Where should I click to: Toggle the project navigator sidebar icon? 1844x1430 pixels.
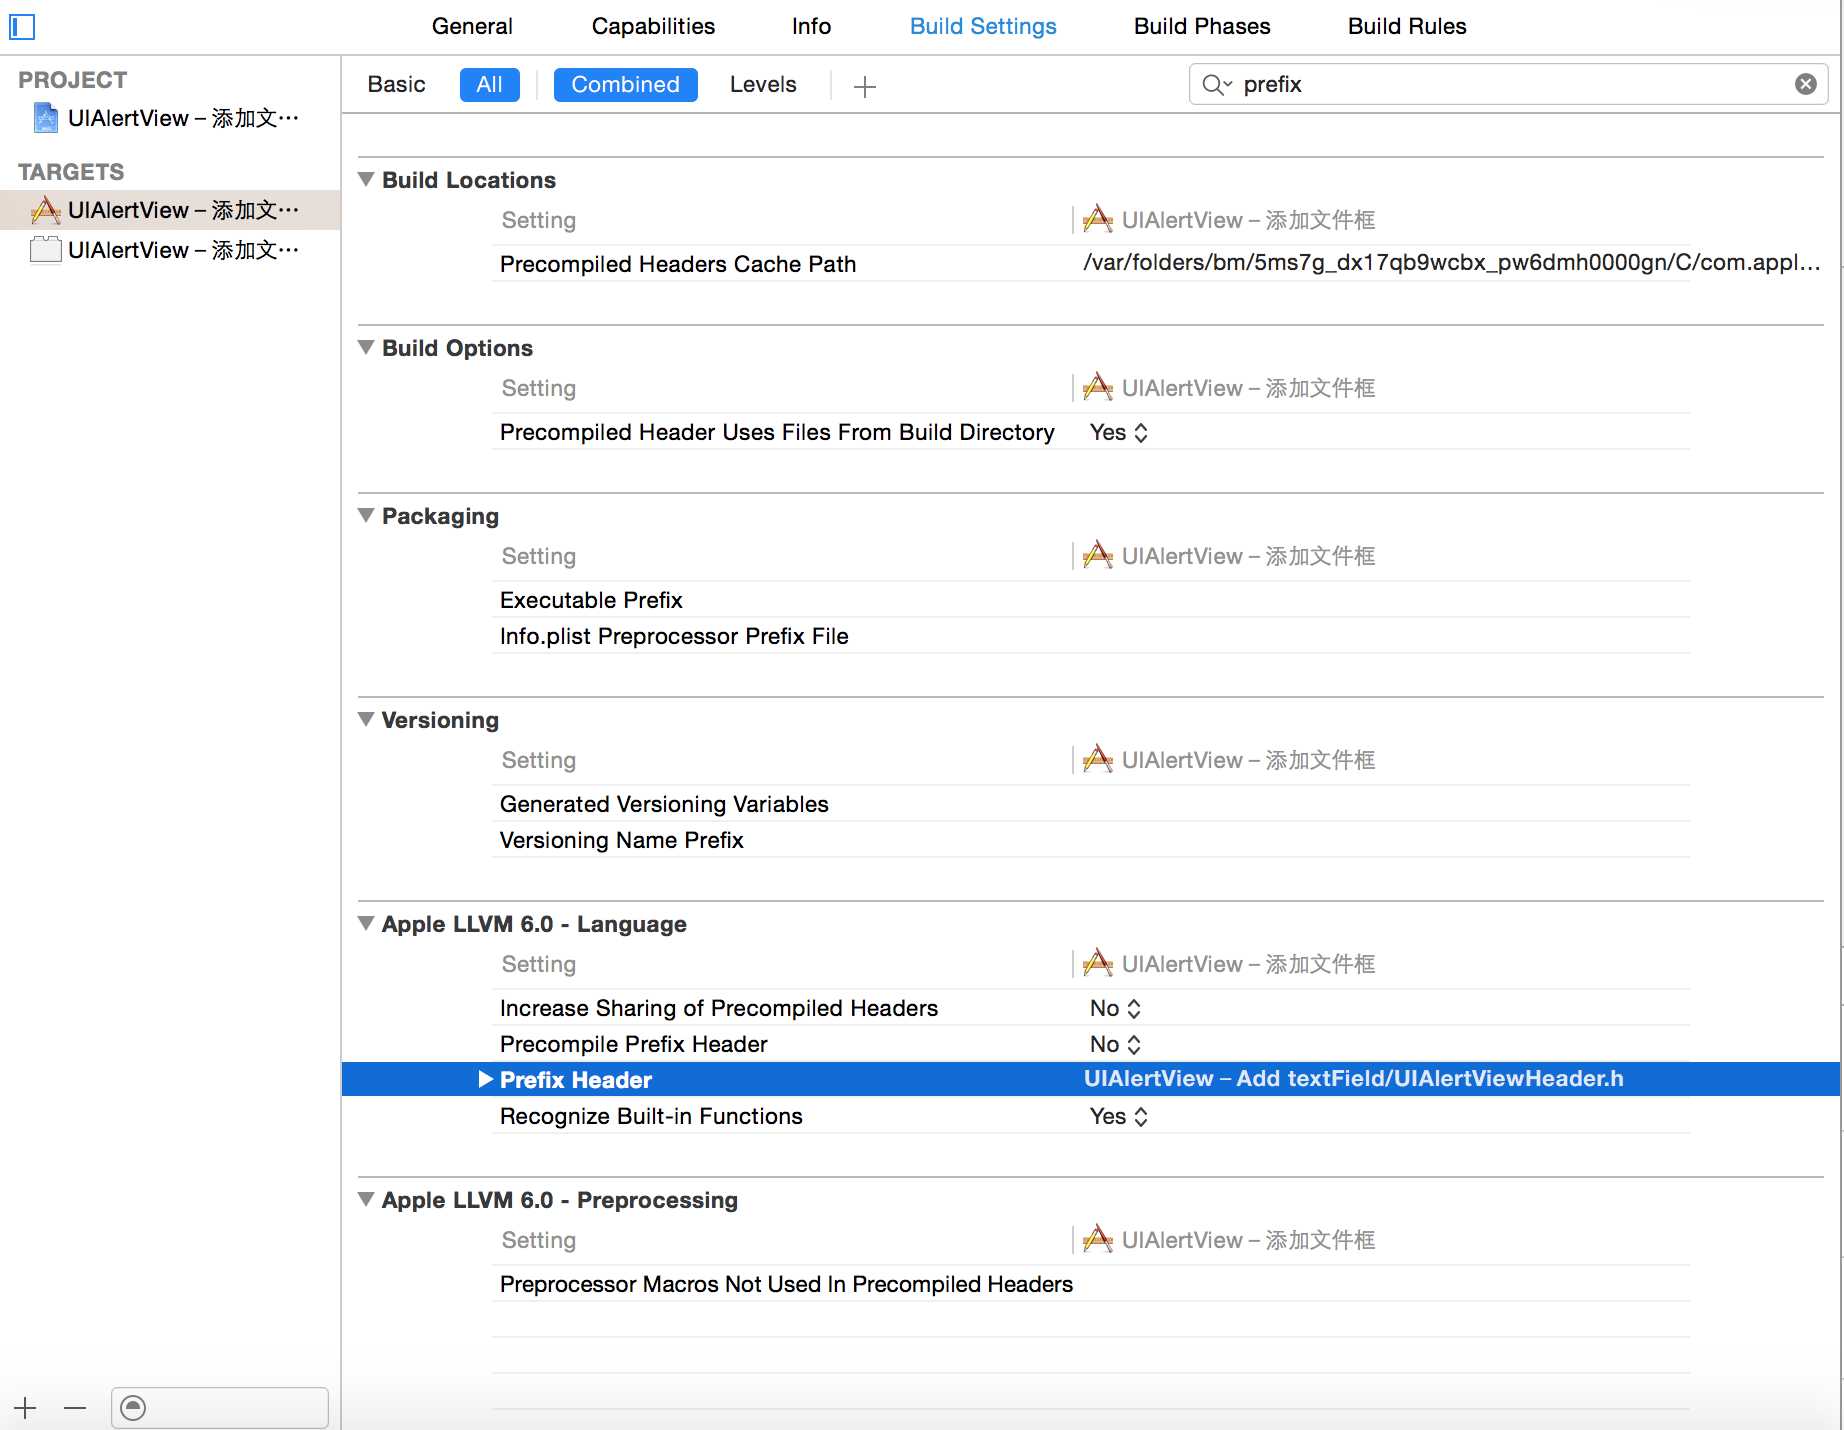coord(22,27)
